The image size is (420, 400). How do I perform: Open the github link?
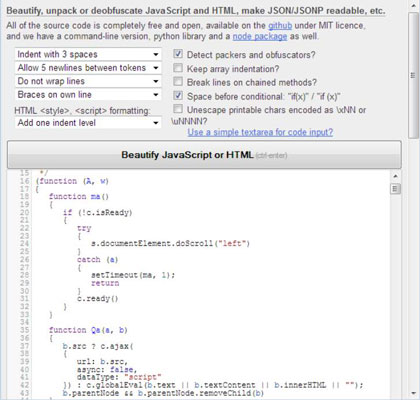pos(280,26)
